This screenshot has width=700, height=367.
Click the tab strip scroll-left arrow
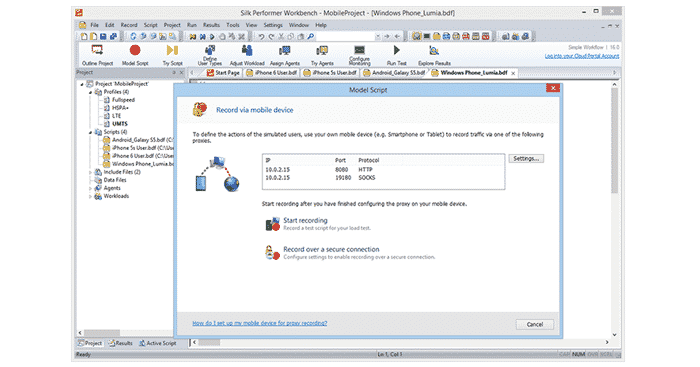[x=192, y=72]
